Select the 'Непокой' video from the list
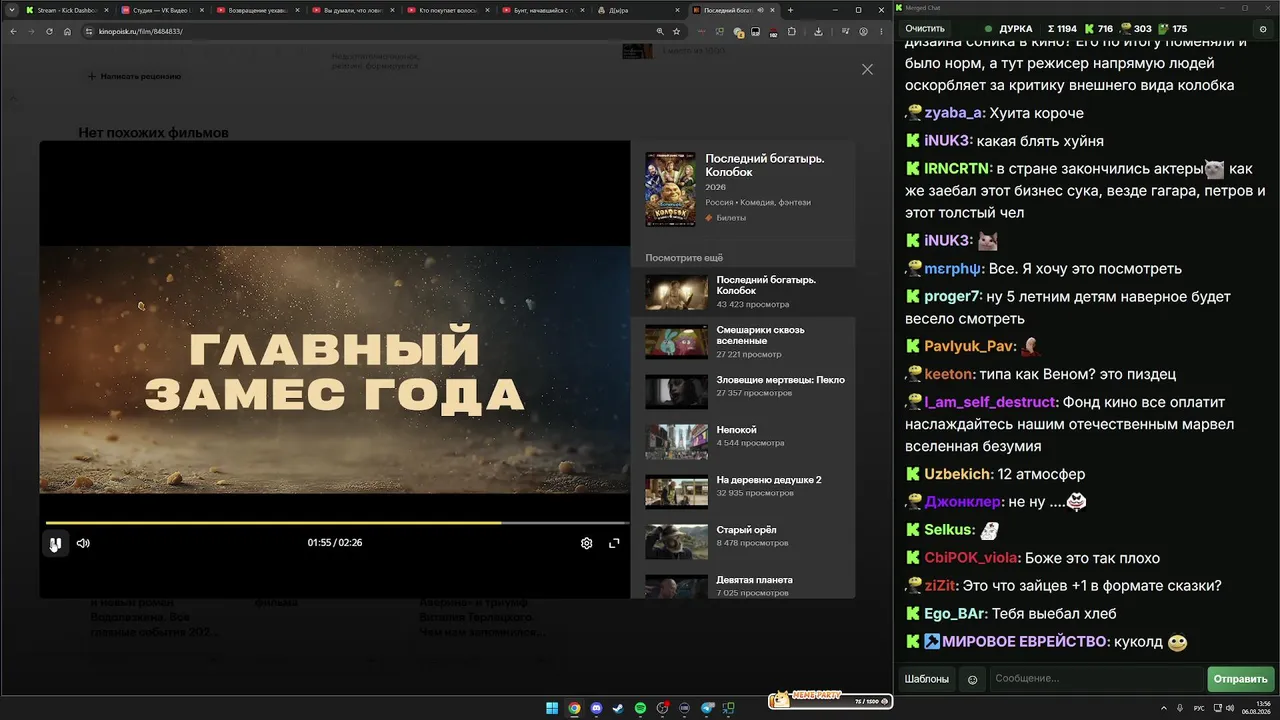Screen dimensions: 1280x720 [743, 441]
